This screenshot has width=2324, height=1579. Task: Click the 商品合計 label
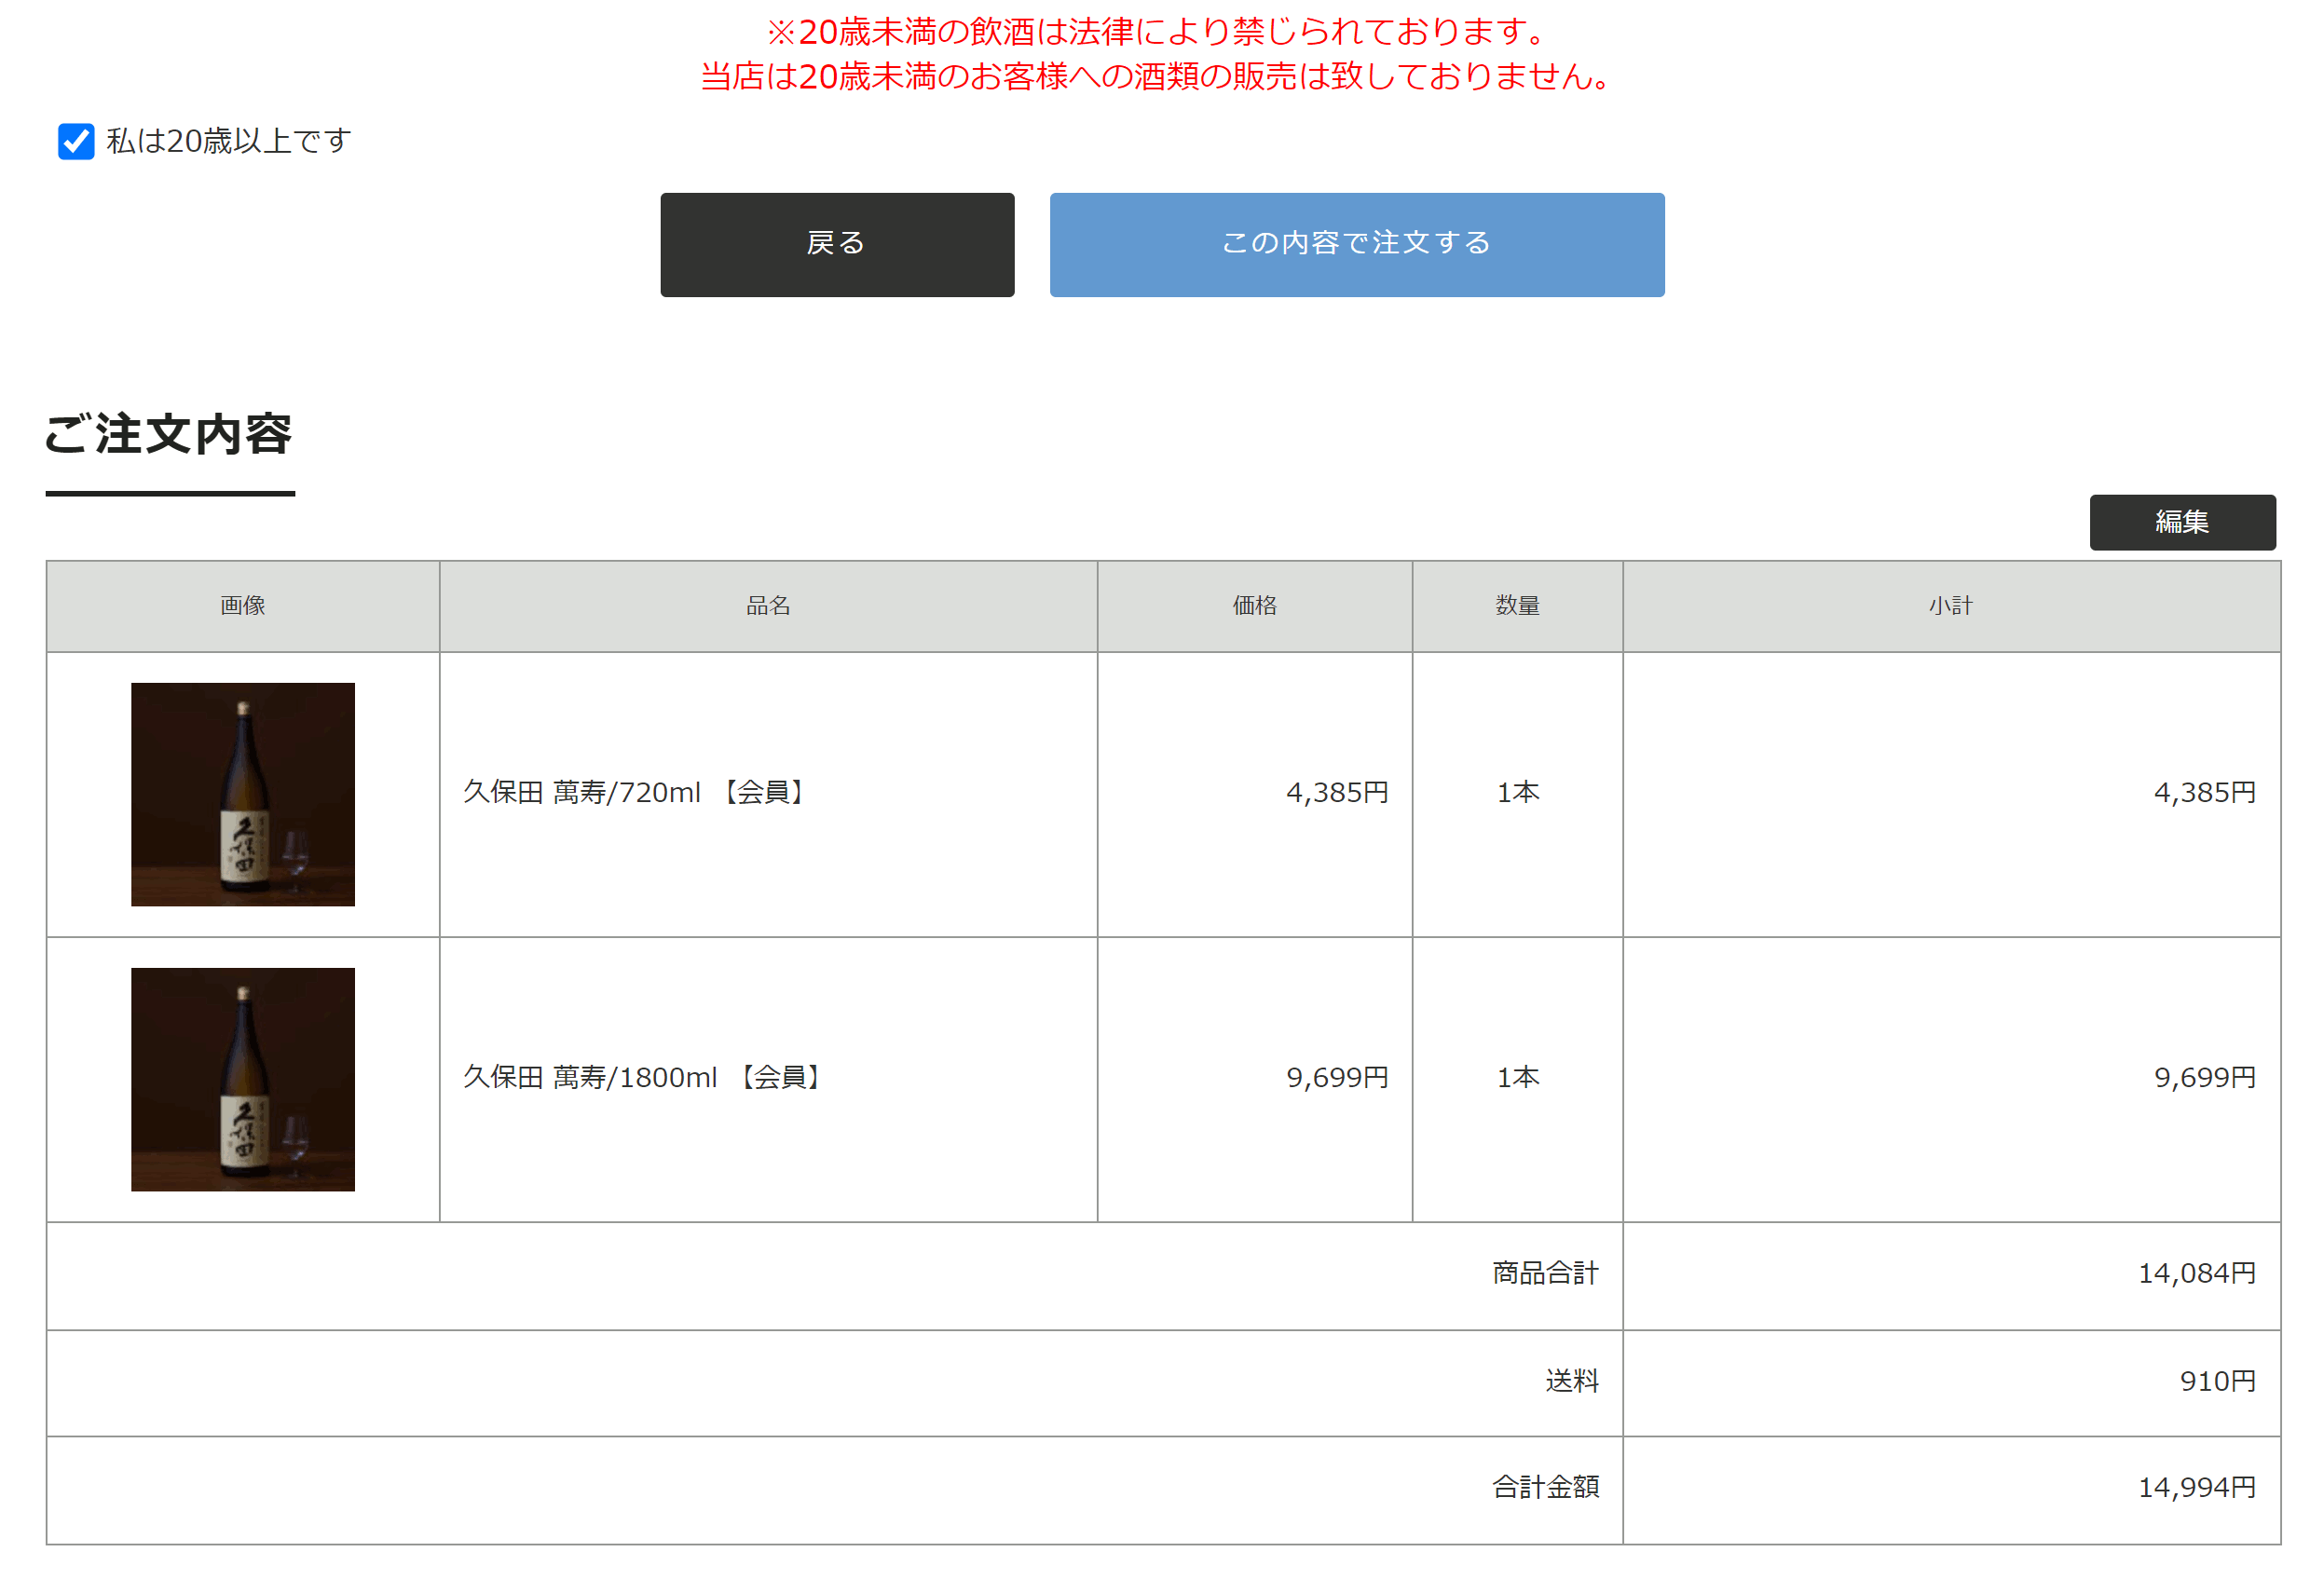point(1545,1274)
